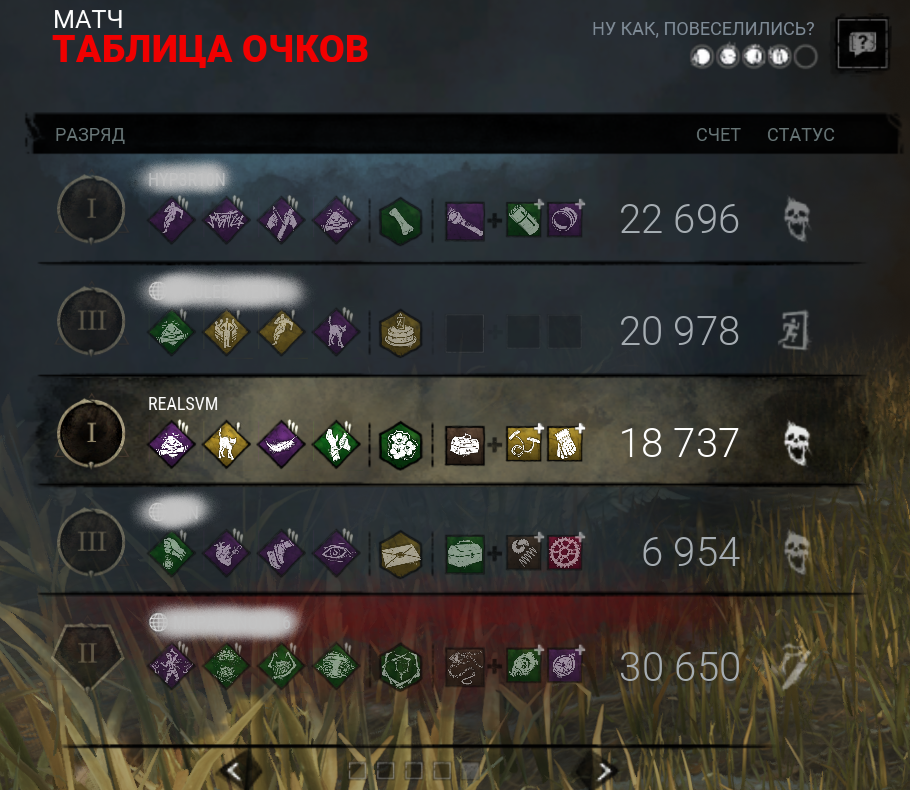Click the bone offering icon in first row
The height and width of the screenshot is (790, 910).
click(400, 221)
